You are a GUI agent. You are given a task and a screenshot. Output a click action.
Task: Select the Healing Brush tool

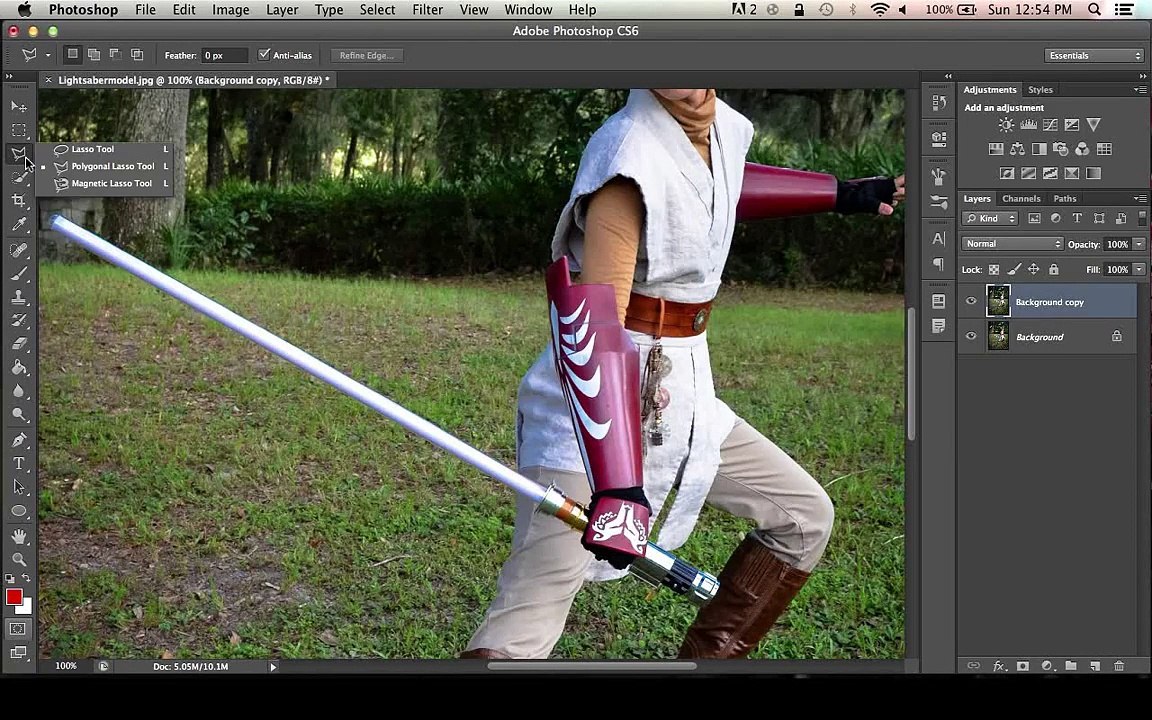coord(19,250)
